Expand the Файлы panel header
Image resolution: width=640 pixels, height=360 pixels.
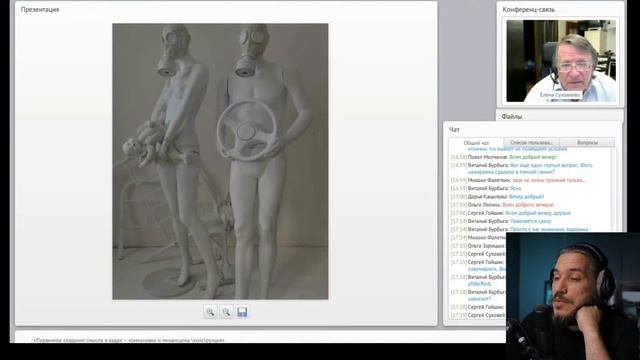point(560,116)
